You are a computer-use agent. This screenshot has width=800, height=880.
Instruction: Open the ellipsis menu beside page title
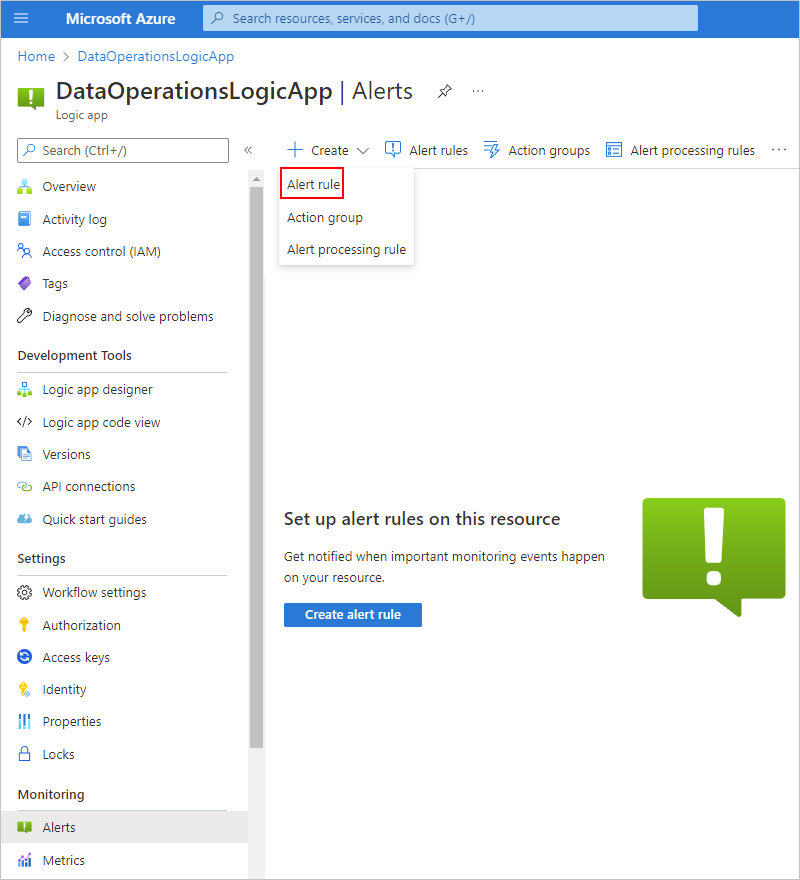[x=478, y=91]
